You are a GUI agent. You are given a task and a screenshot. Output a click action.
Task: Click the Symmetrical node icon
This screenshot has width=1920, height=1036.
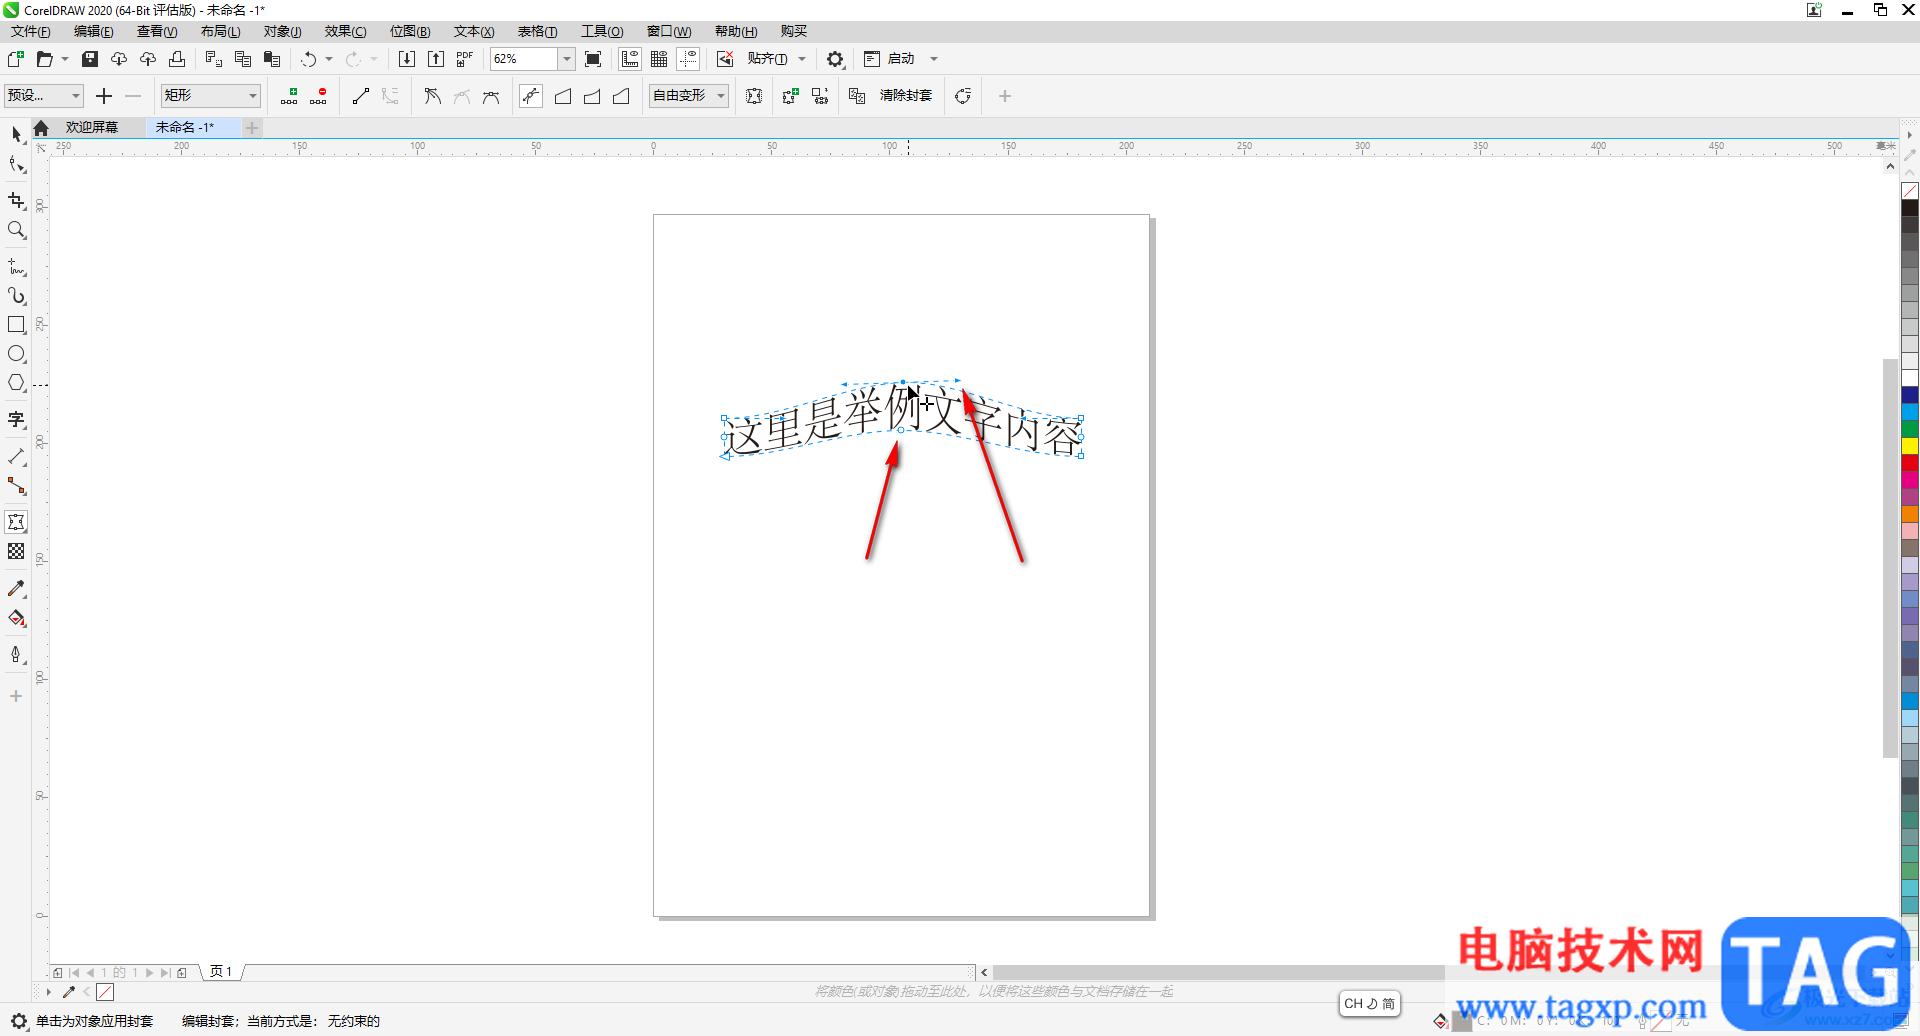point(490,96)
